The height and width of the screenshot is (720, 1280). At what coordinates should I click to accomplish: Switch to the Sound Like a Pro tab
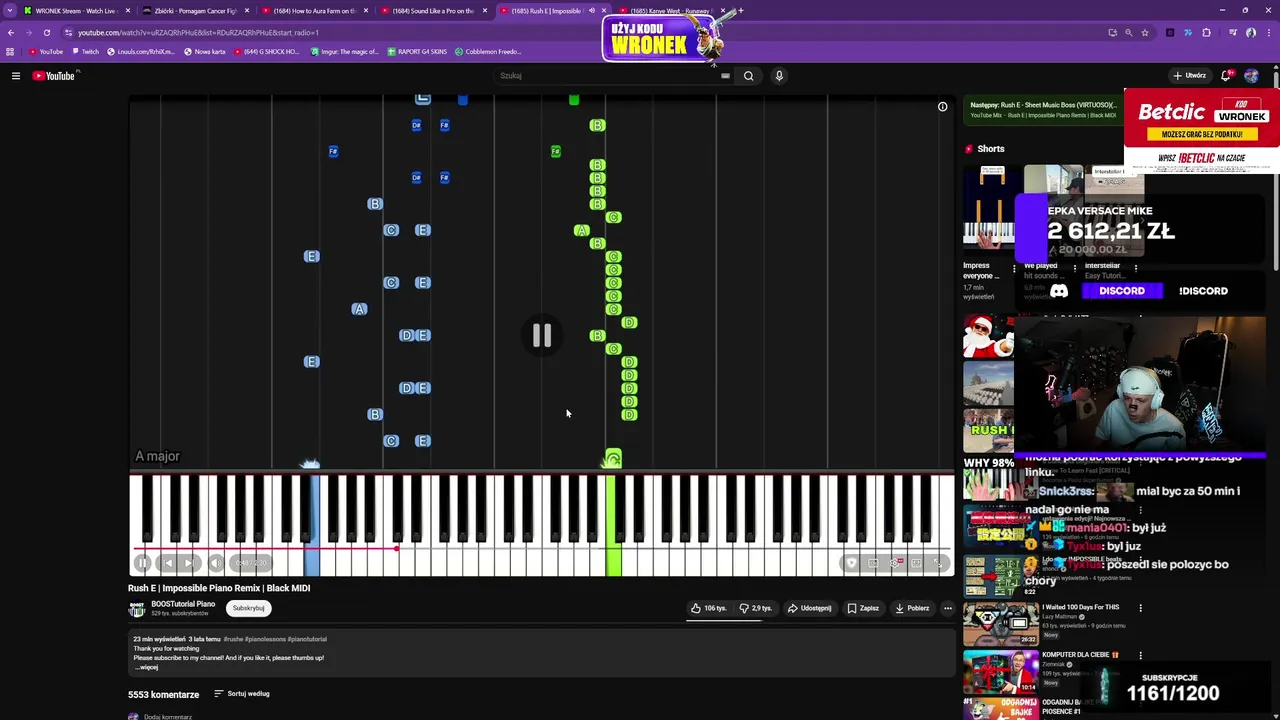(432, 11)
